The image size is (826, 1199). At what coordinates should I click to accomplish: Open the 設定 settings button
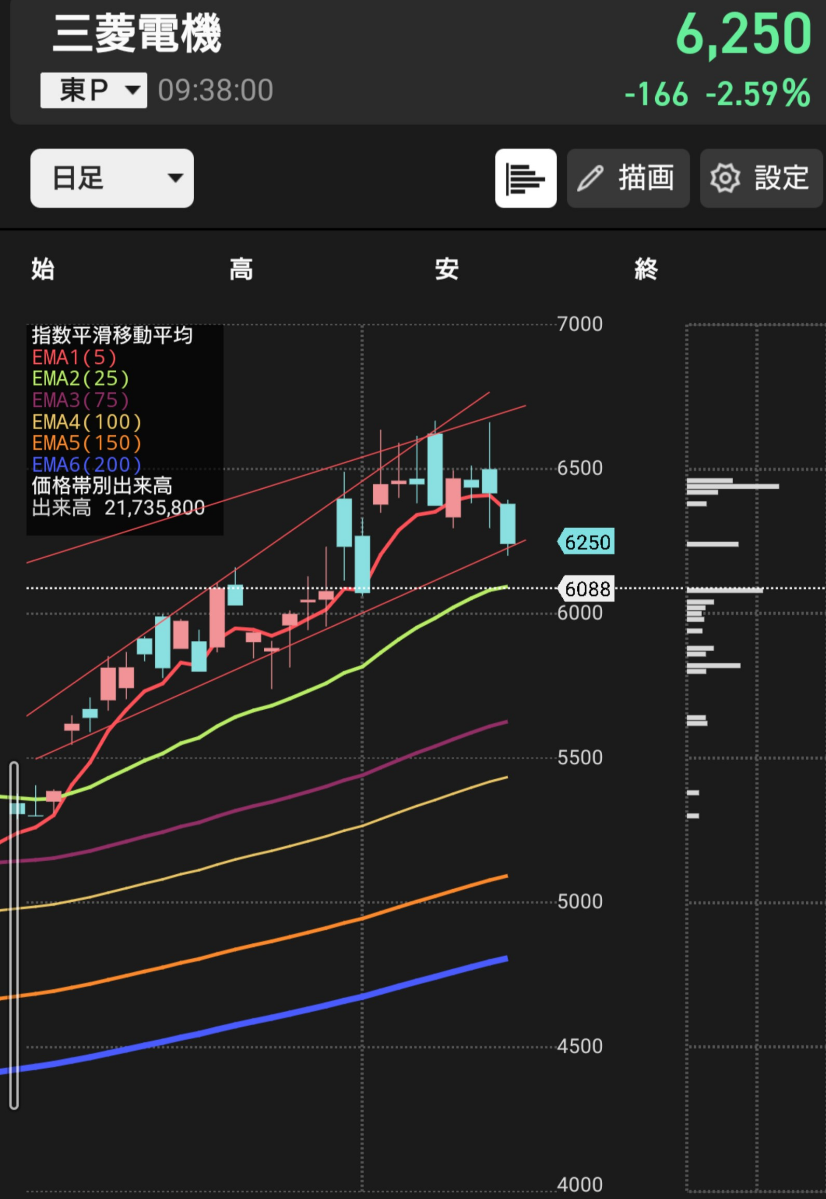click(x=761, y=178)
